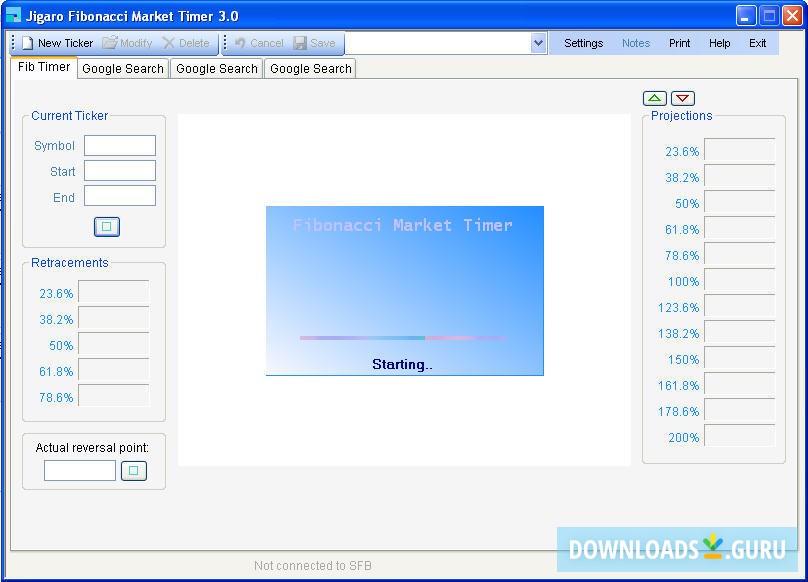Click the Delete toolbar button

coord(186,43)
